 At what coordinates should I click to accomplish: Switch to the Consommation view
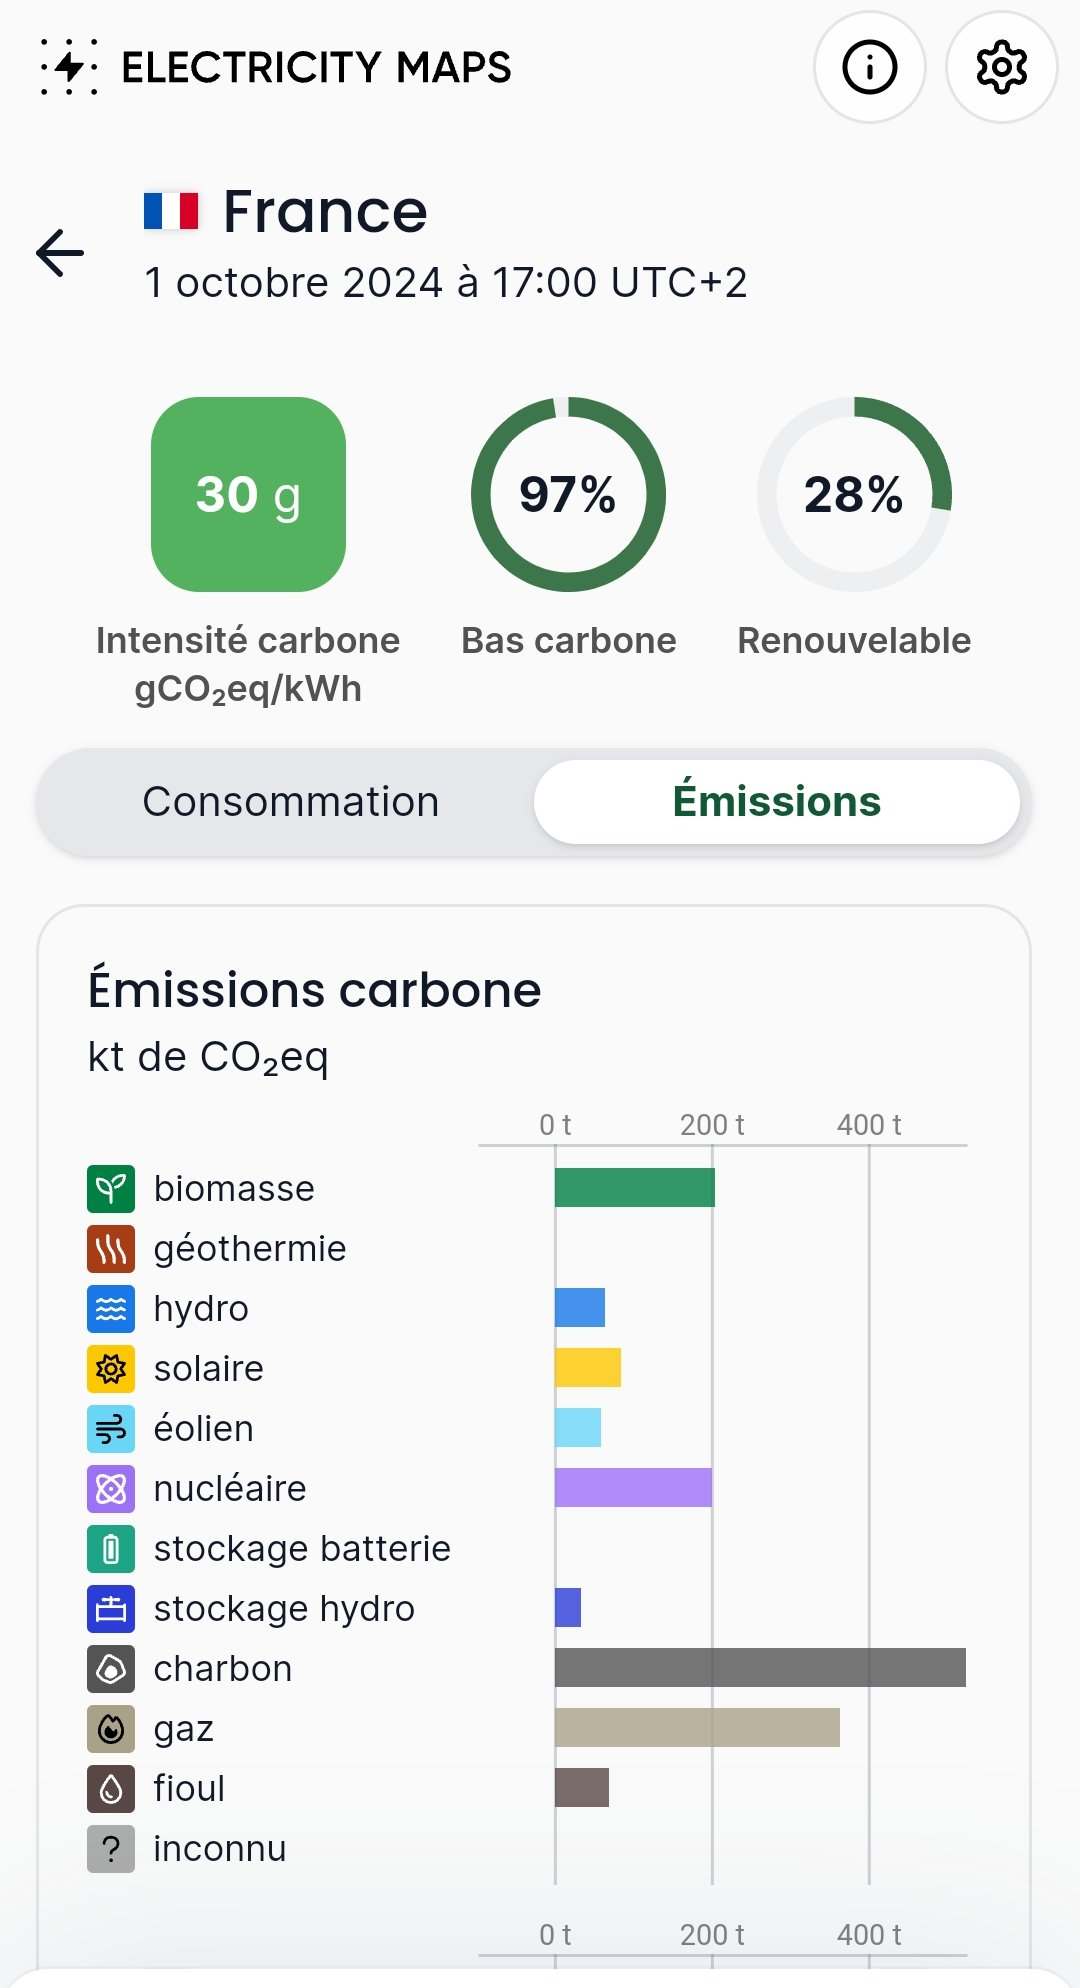[x=290, y=802]
